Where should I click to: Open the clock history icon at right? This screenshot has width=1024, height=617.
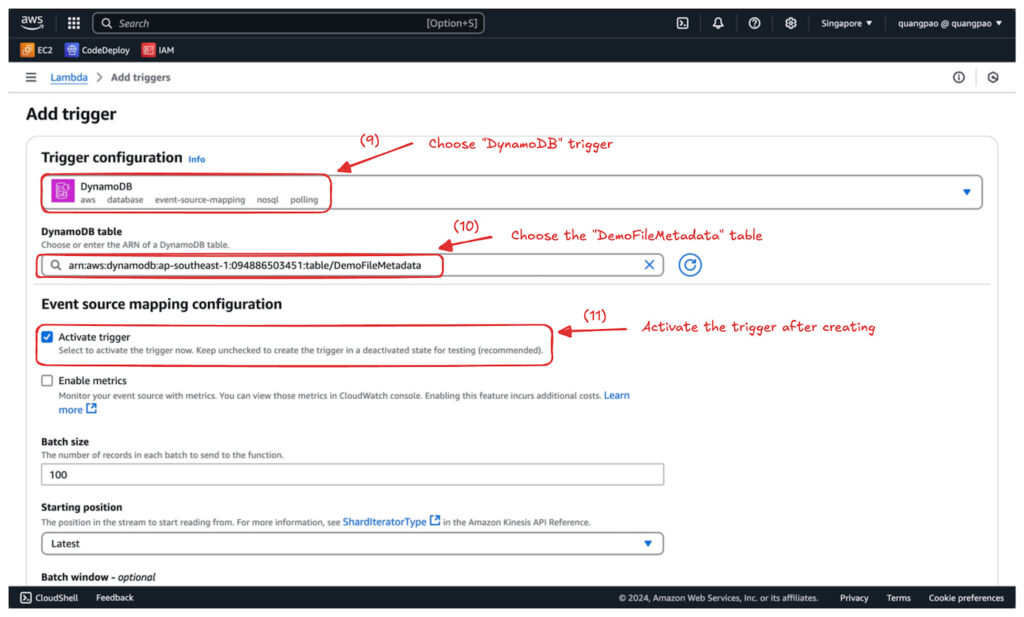coord(993,77)
